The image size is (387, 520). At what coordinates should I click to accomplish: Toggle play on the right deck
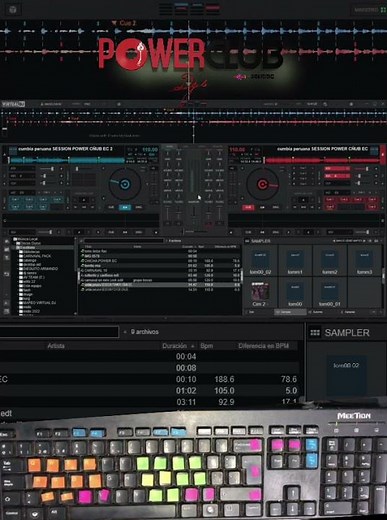[x=262, y=207]
